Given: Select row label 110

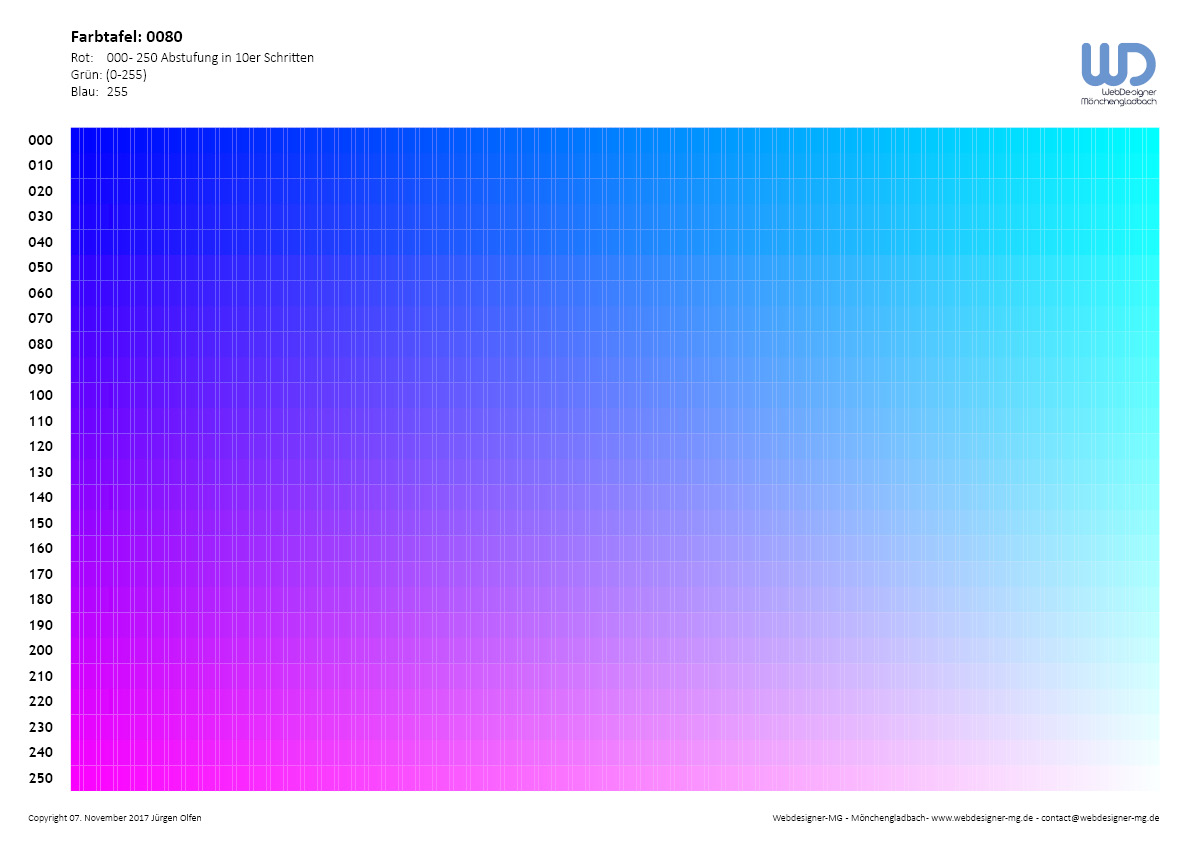Looking at the screenshot, I should tap(41, 421).
